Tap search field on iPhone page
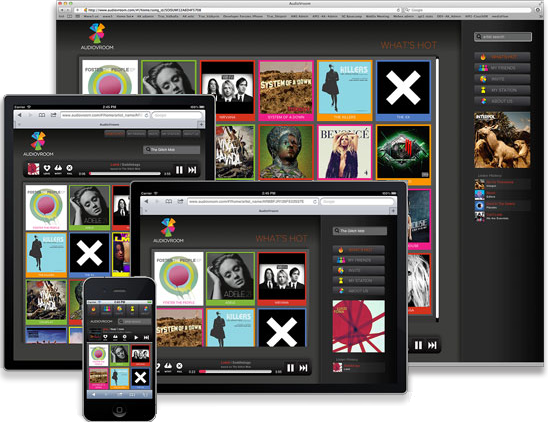This screenshot has width=548, height=422. (135, 321)
